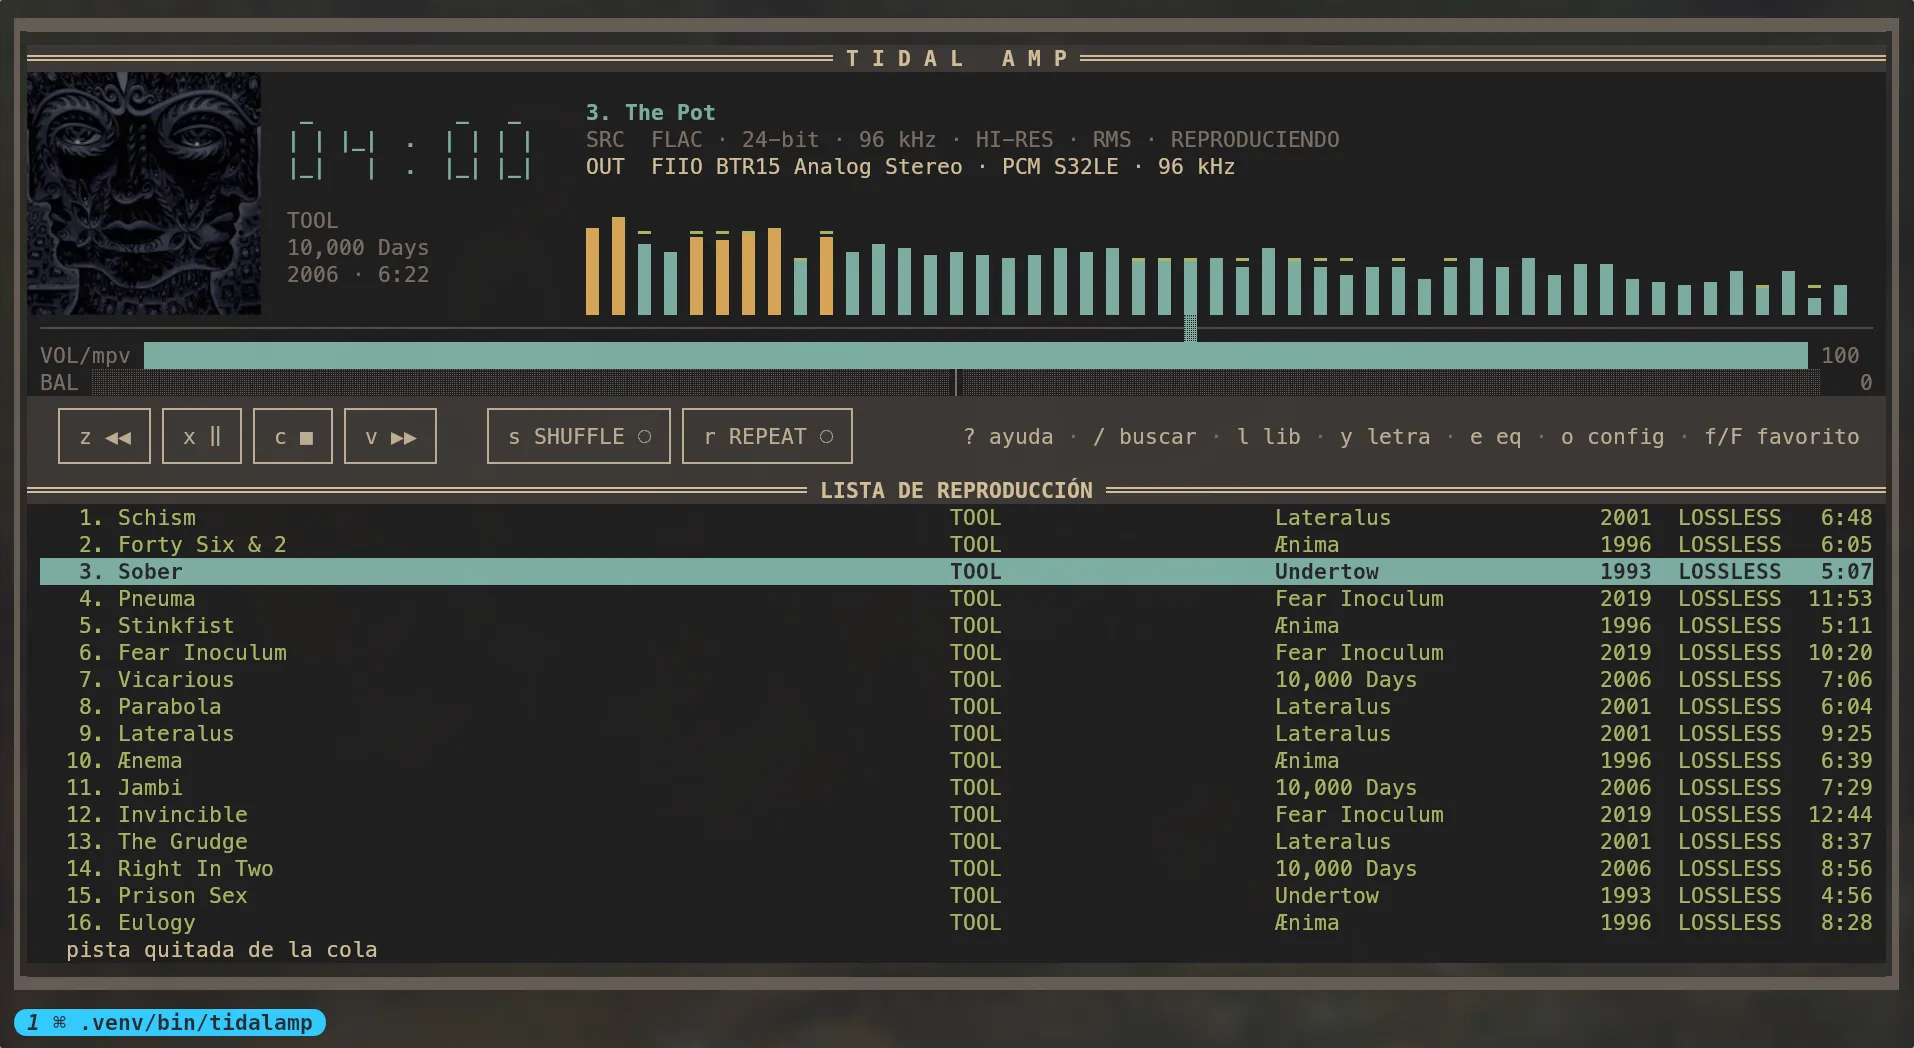Click the now playing title The Pot
This screenshot has width=1914, height=1048.
coord(651,113)
